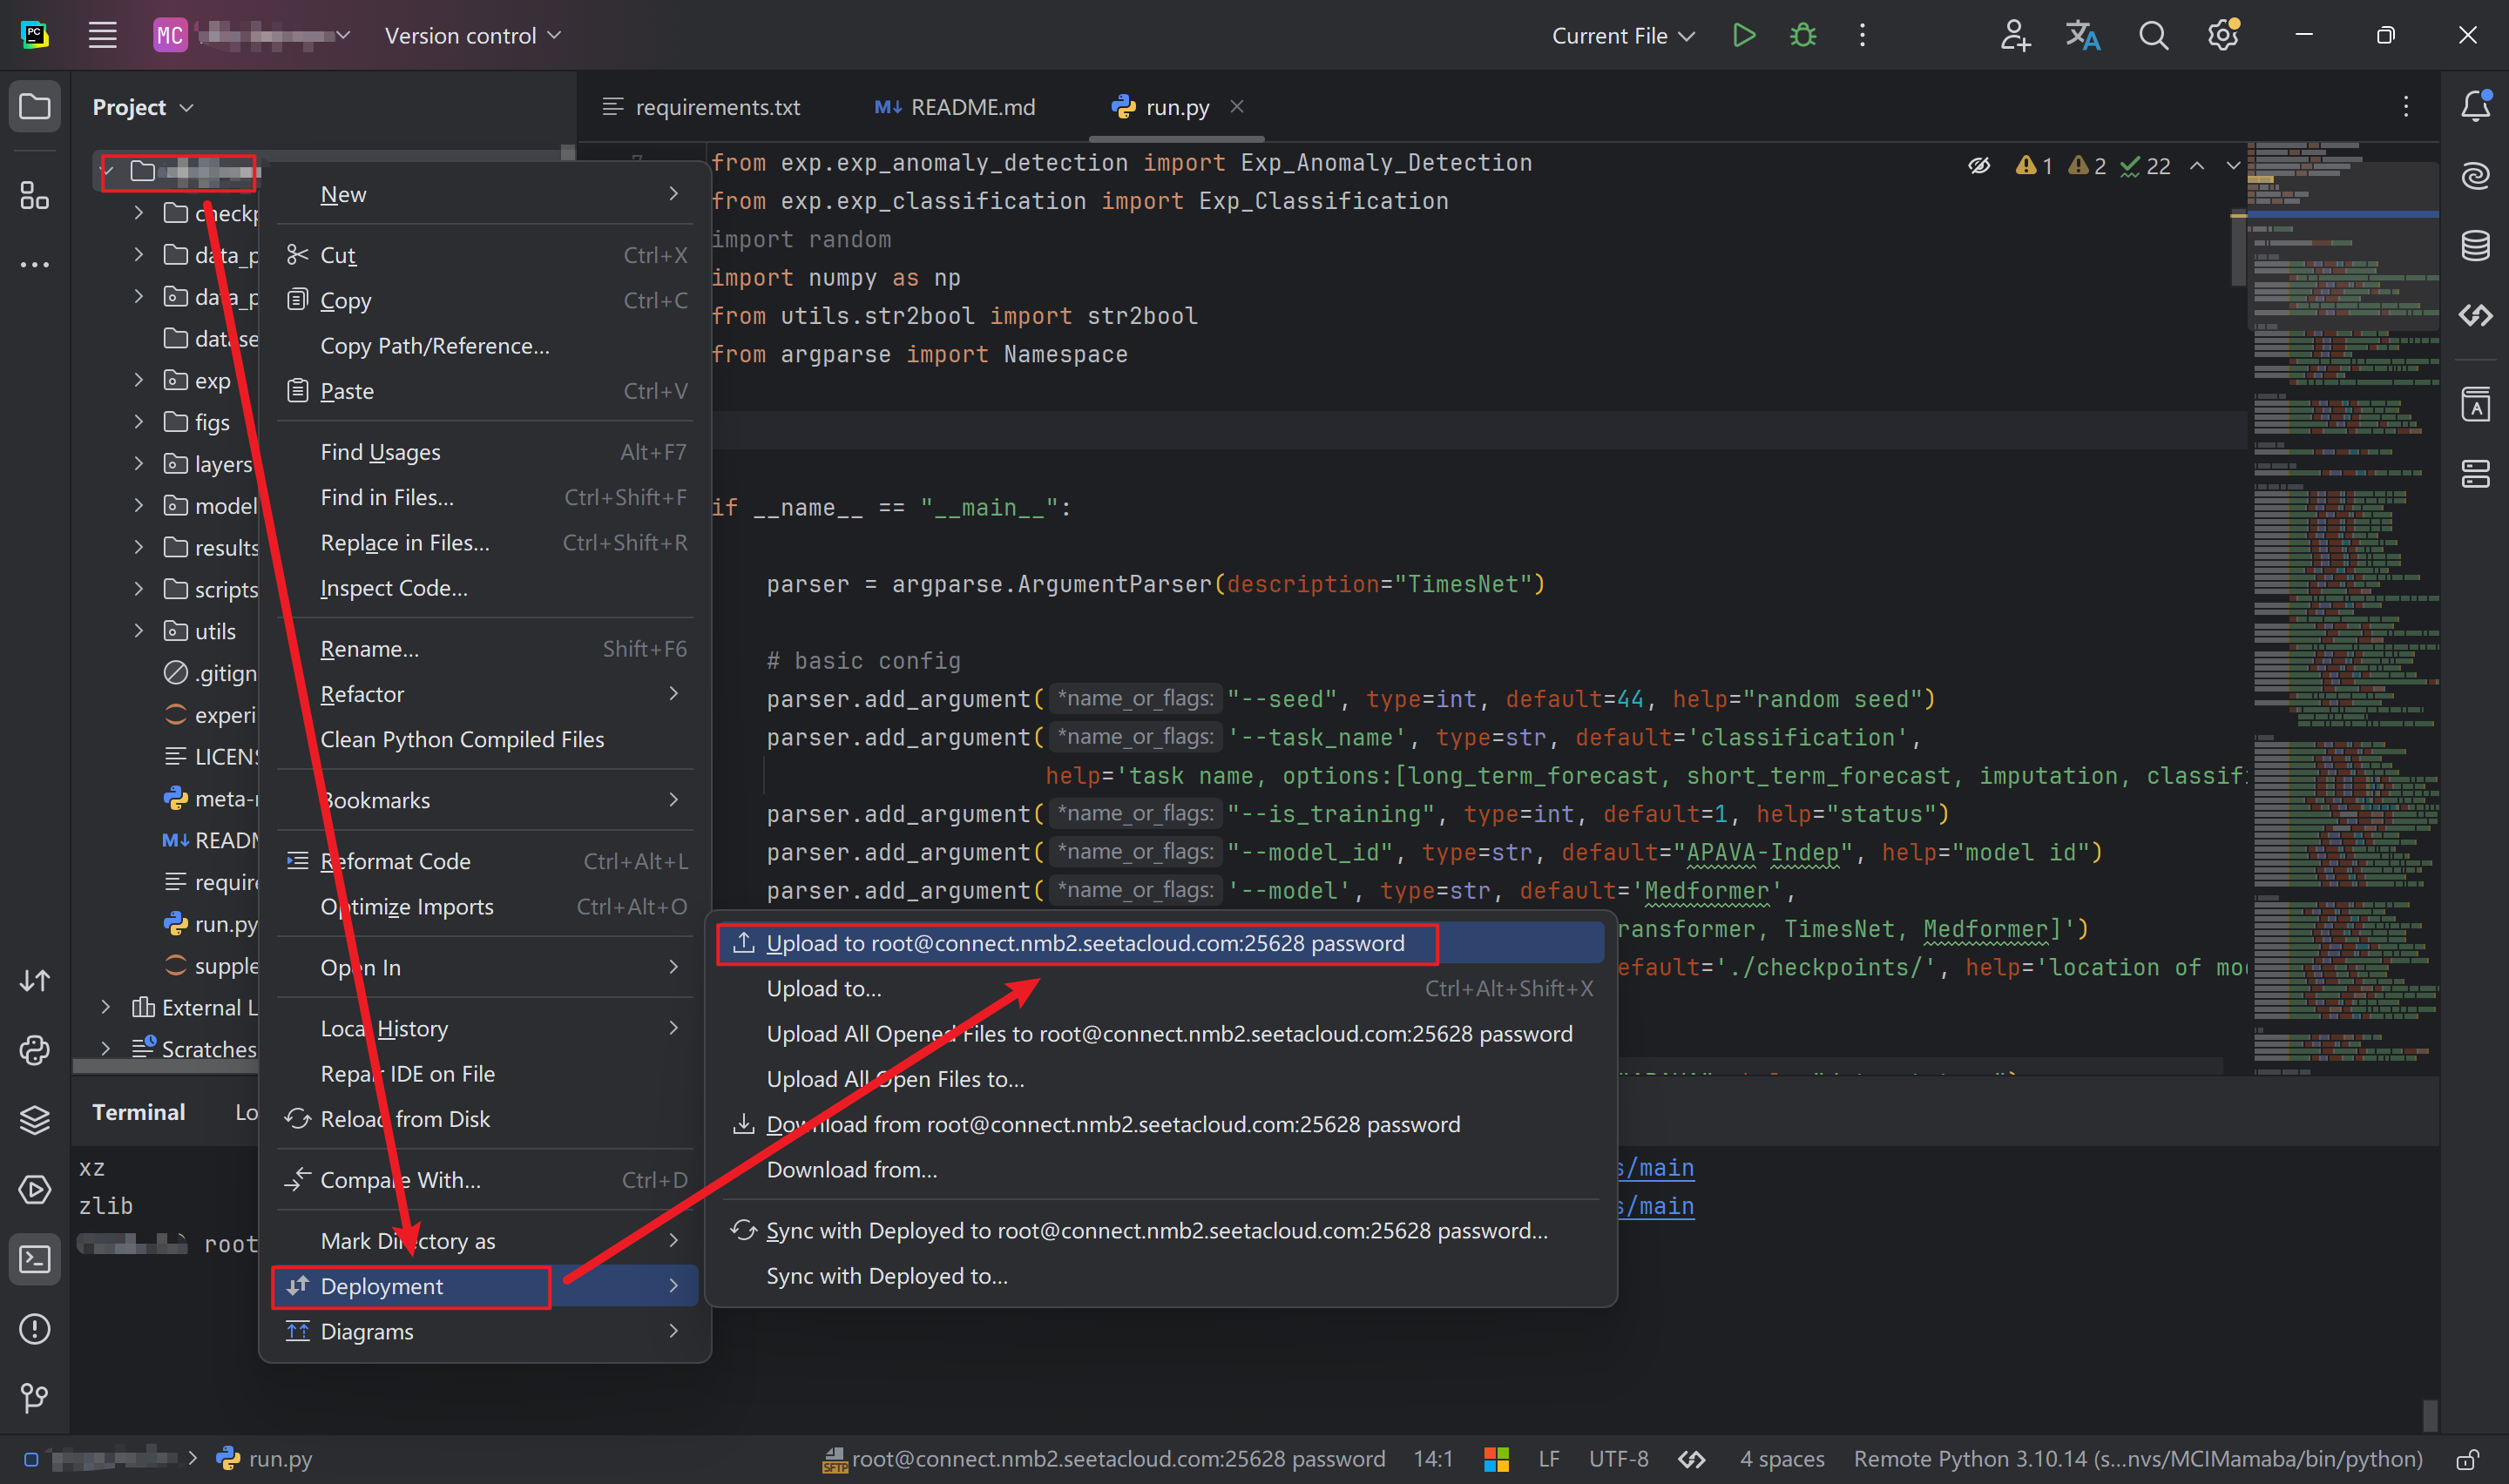This screenshot has height=1484, width=2509.
Task: Expand the utils folder
Action: tap(139, 631)
